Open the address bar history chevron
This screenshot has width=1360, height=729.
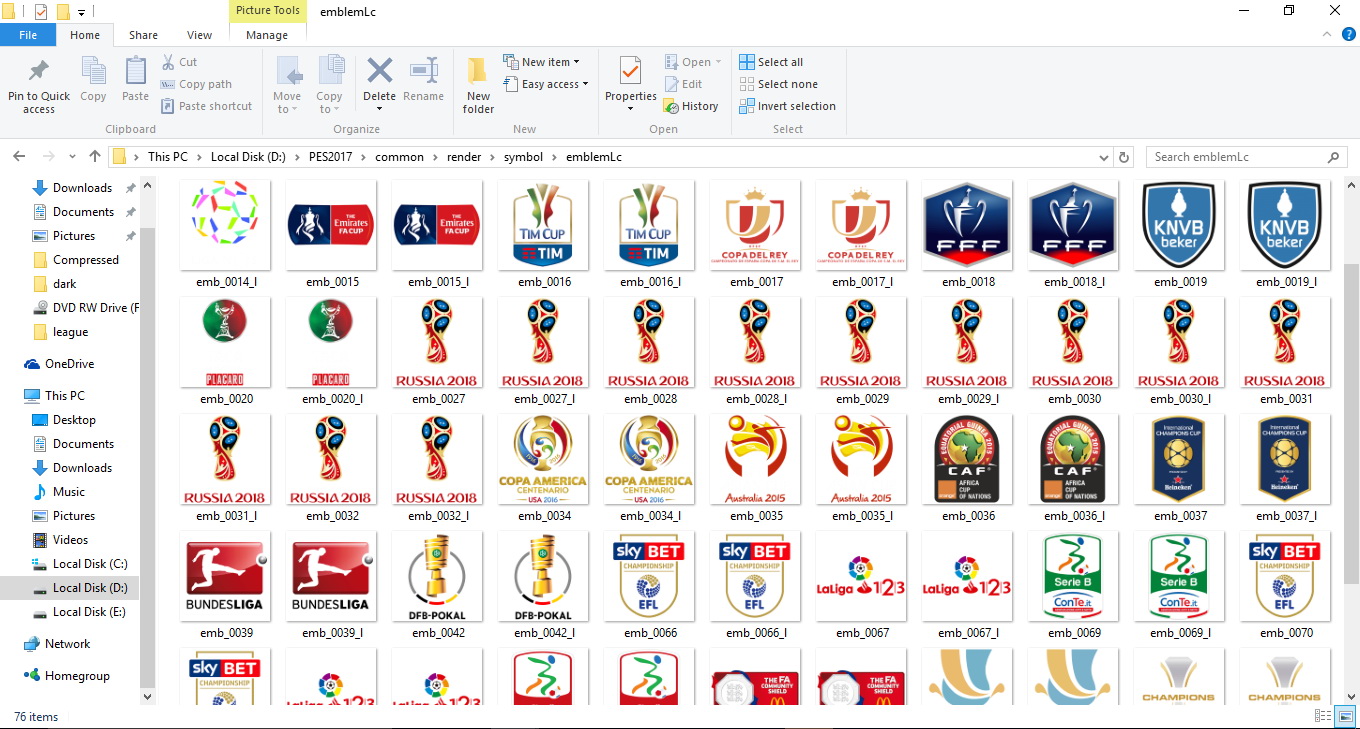[1103, 157]
